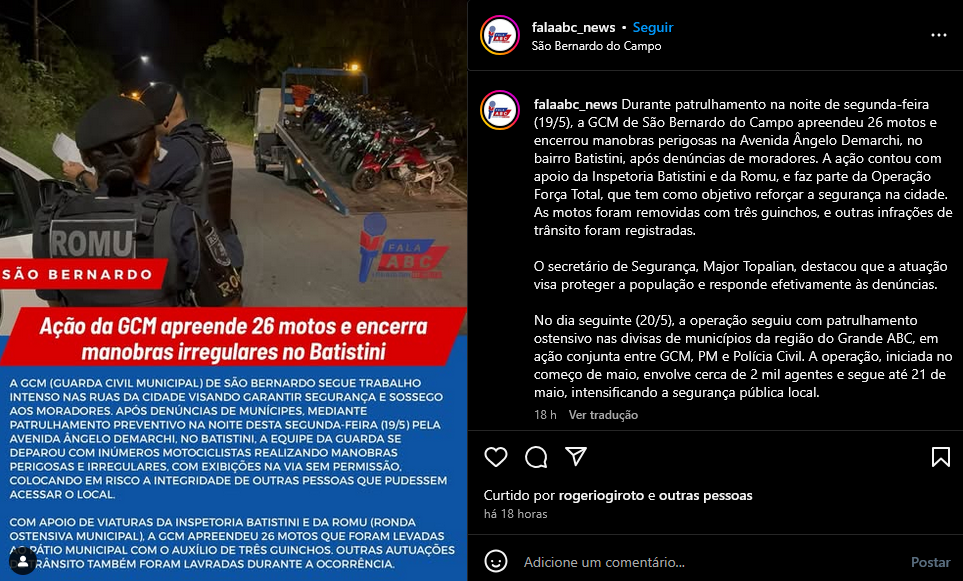Open comments with the speech bubble icon

click(x=536, y=457)
